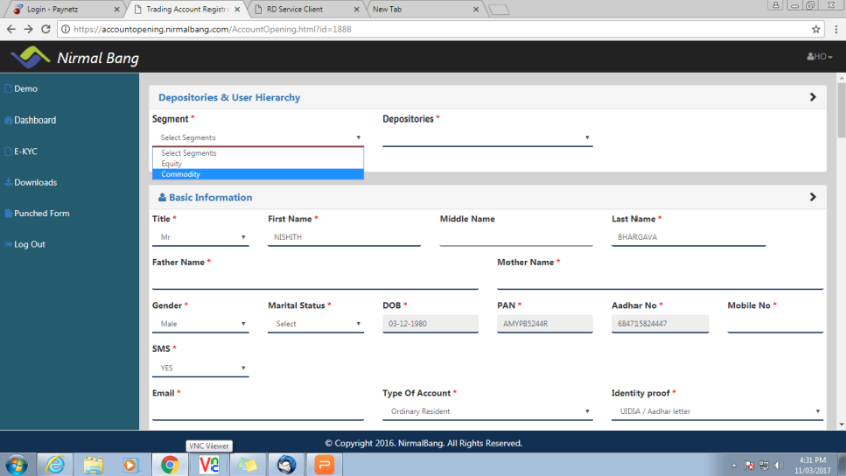Click Log Out in the sidebar
846x476 pixels.
coord(29,244)
